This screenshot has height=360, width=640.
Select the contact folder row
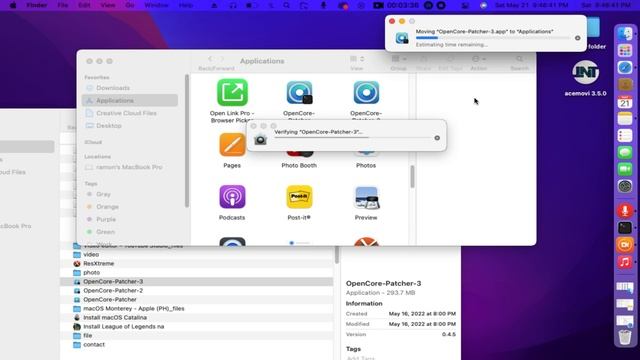point(197,344)
